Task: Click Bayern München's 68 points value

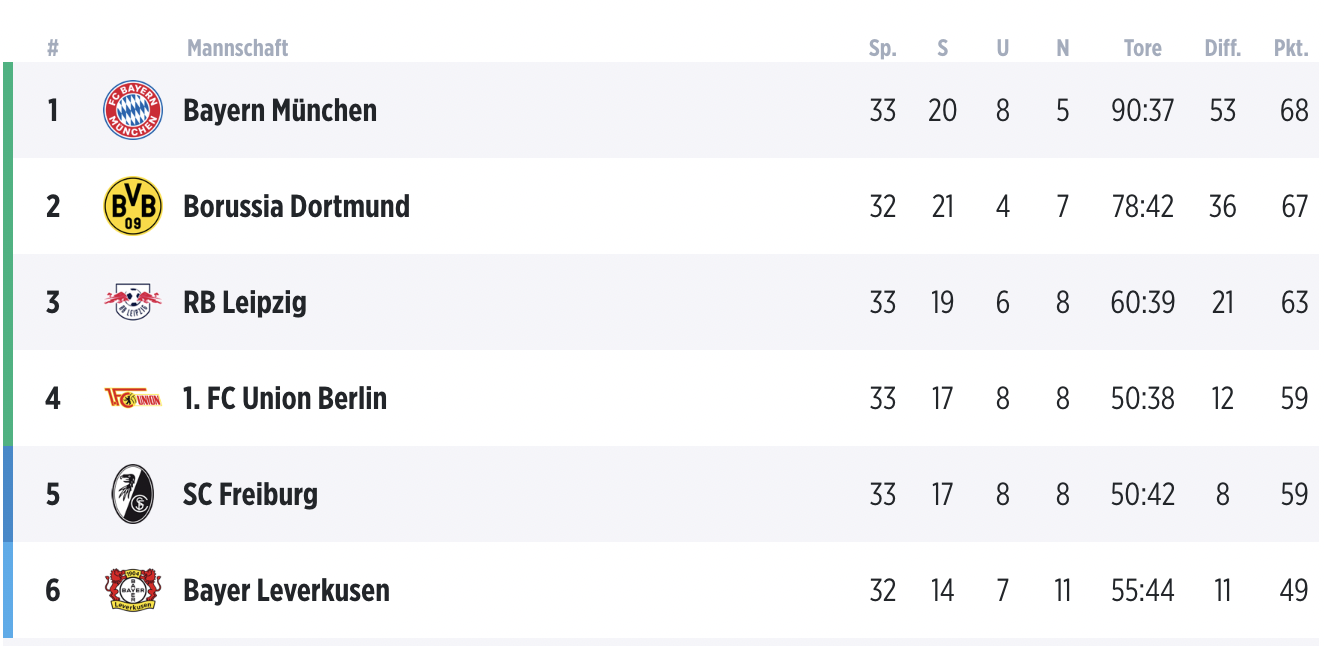Action: (1293, 110)
